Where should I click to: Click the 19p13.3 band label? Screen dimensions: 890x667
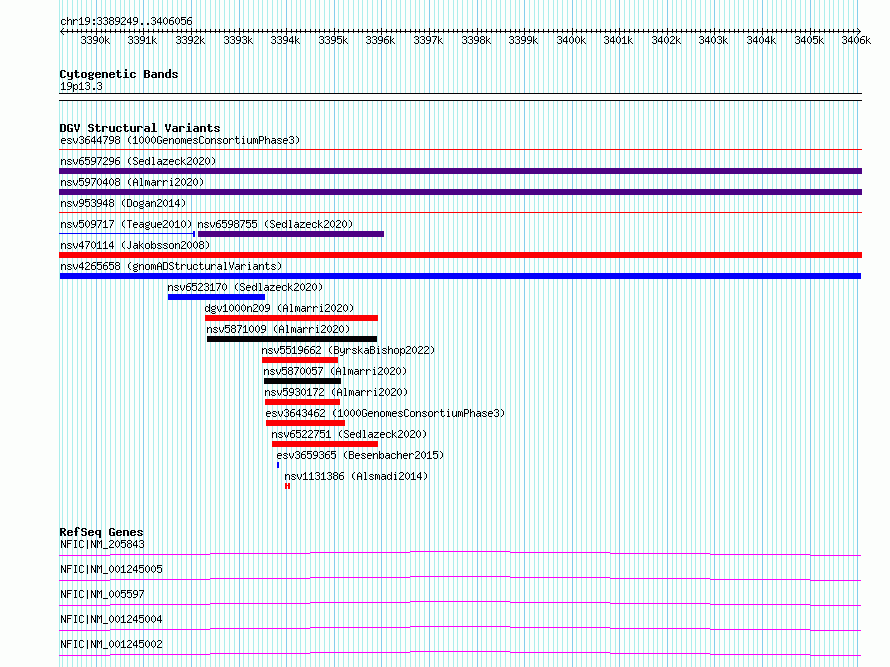pos(81,86)
